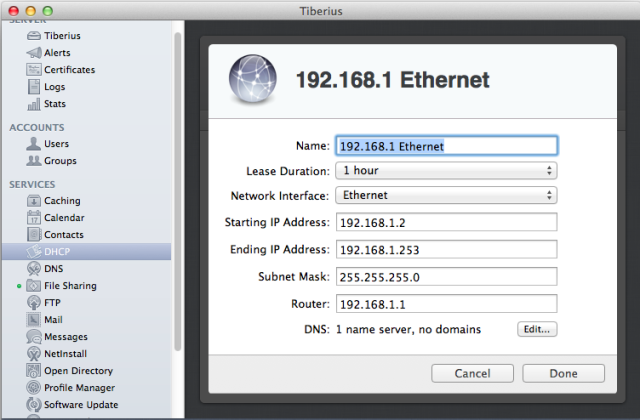640x420 pixels.
Task: Click the Contacts service icon
Action: 33,235
